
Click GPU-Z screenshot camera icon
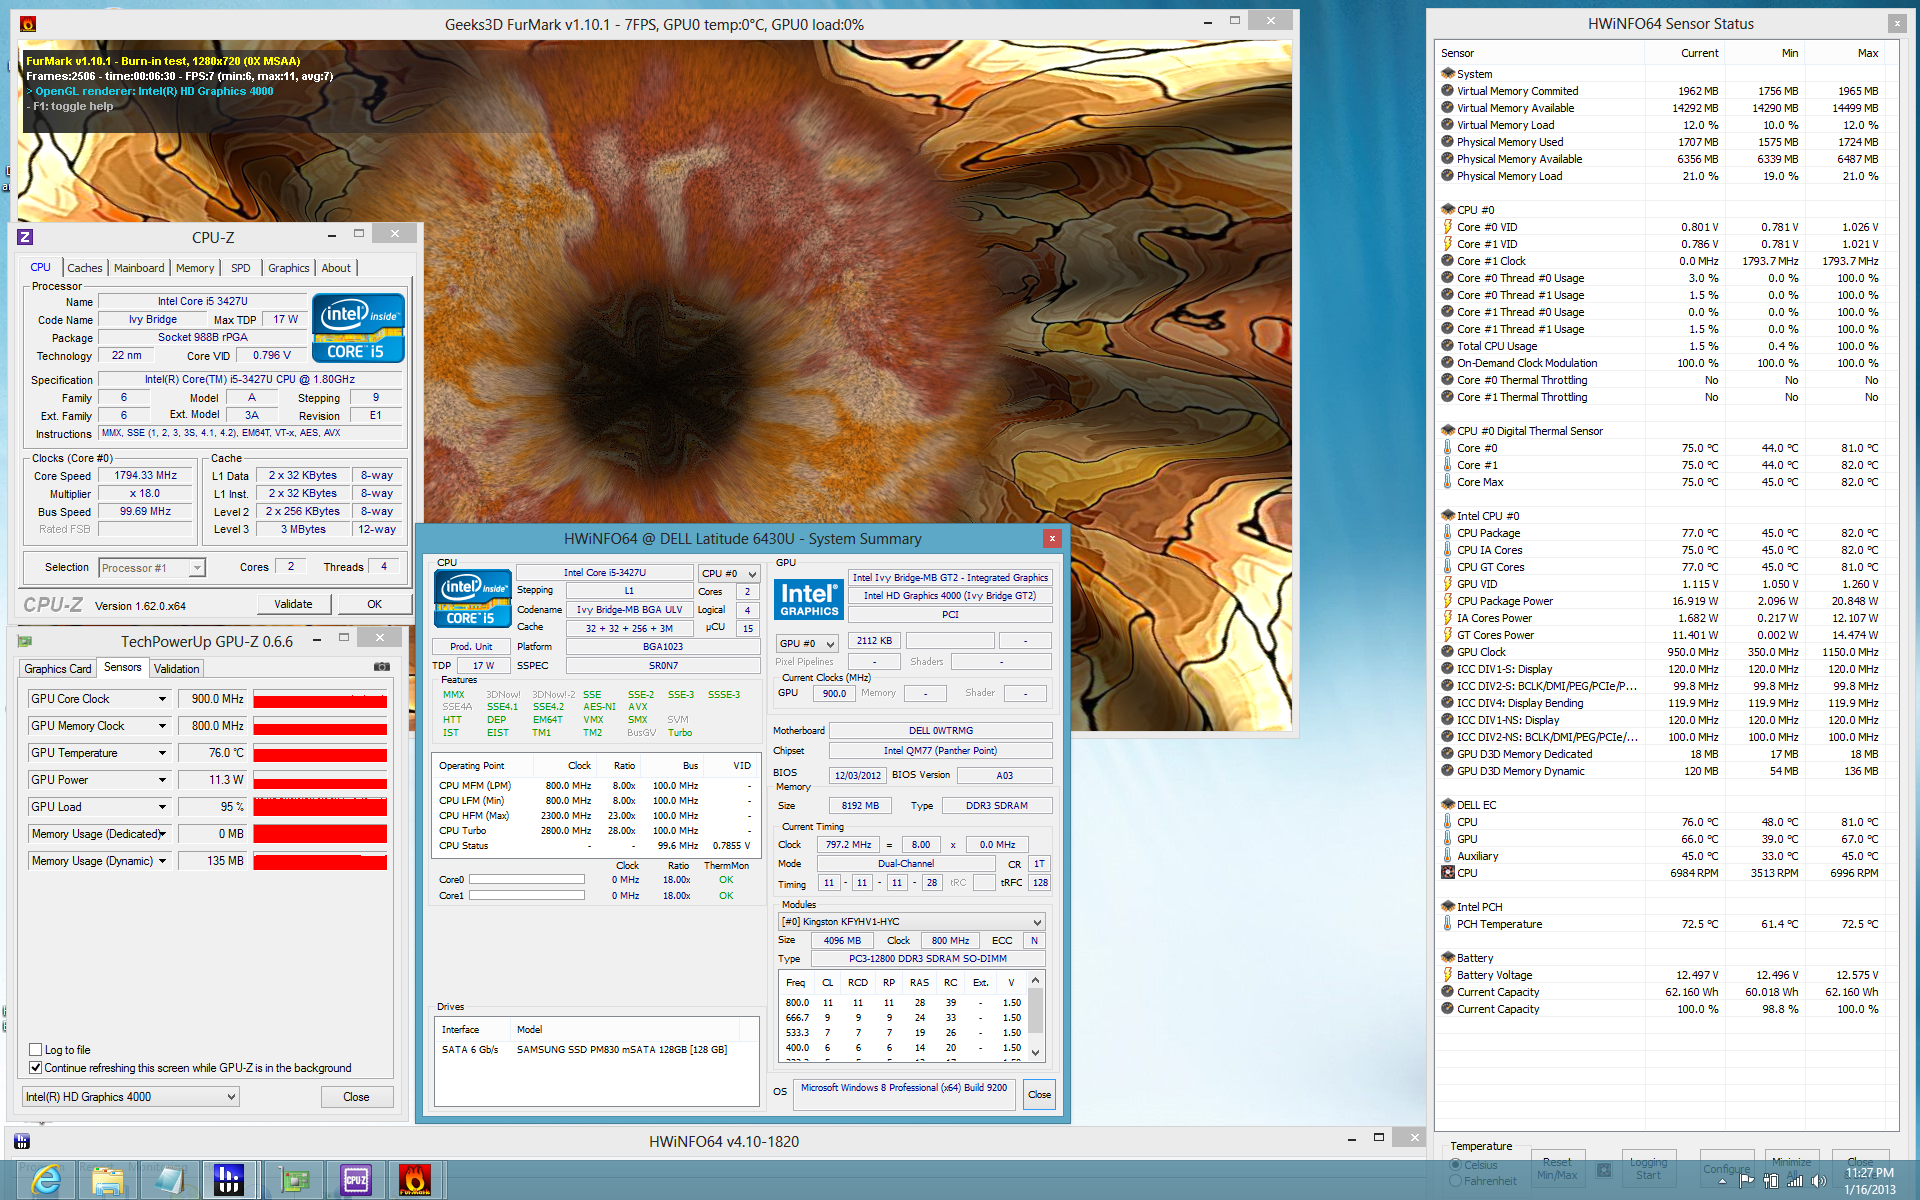[381, 667]
